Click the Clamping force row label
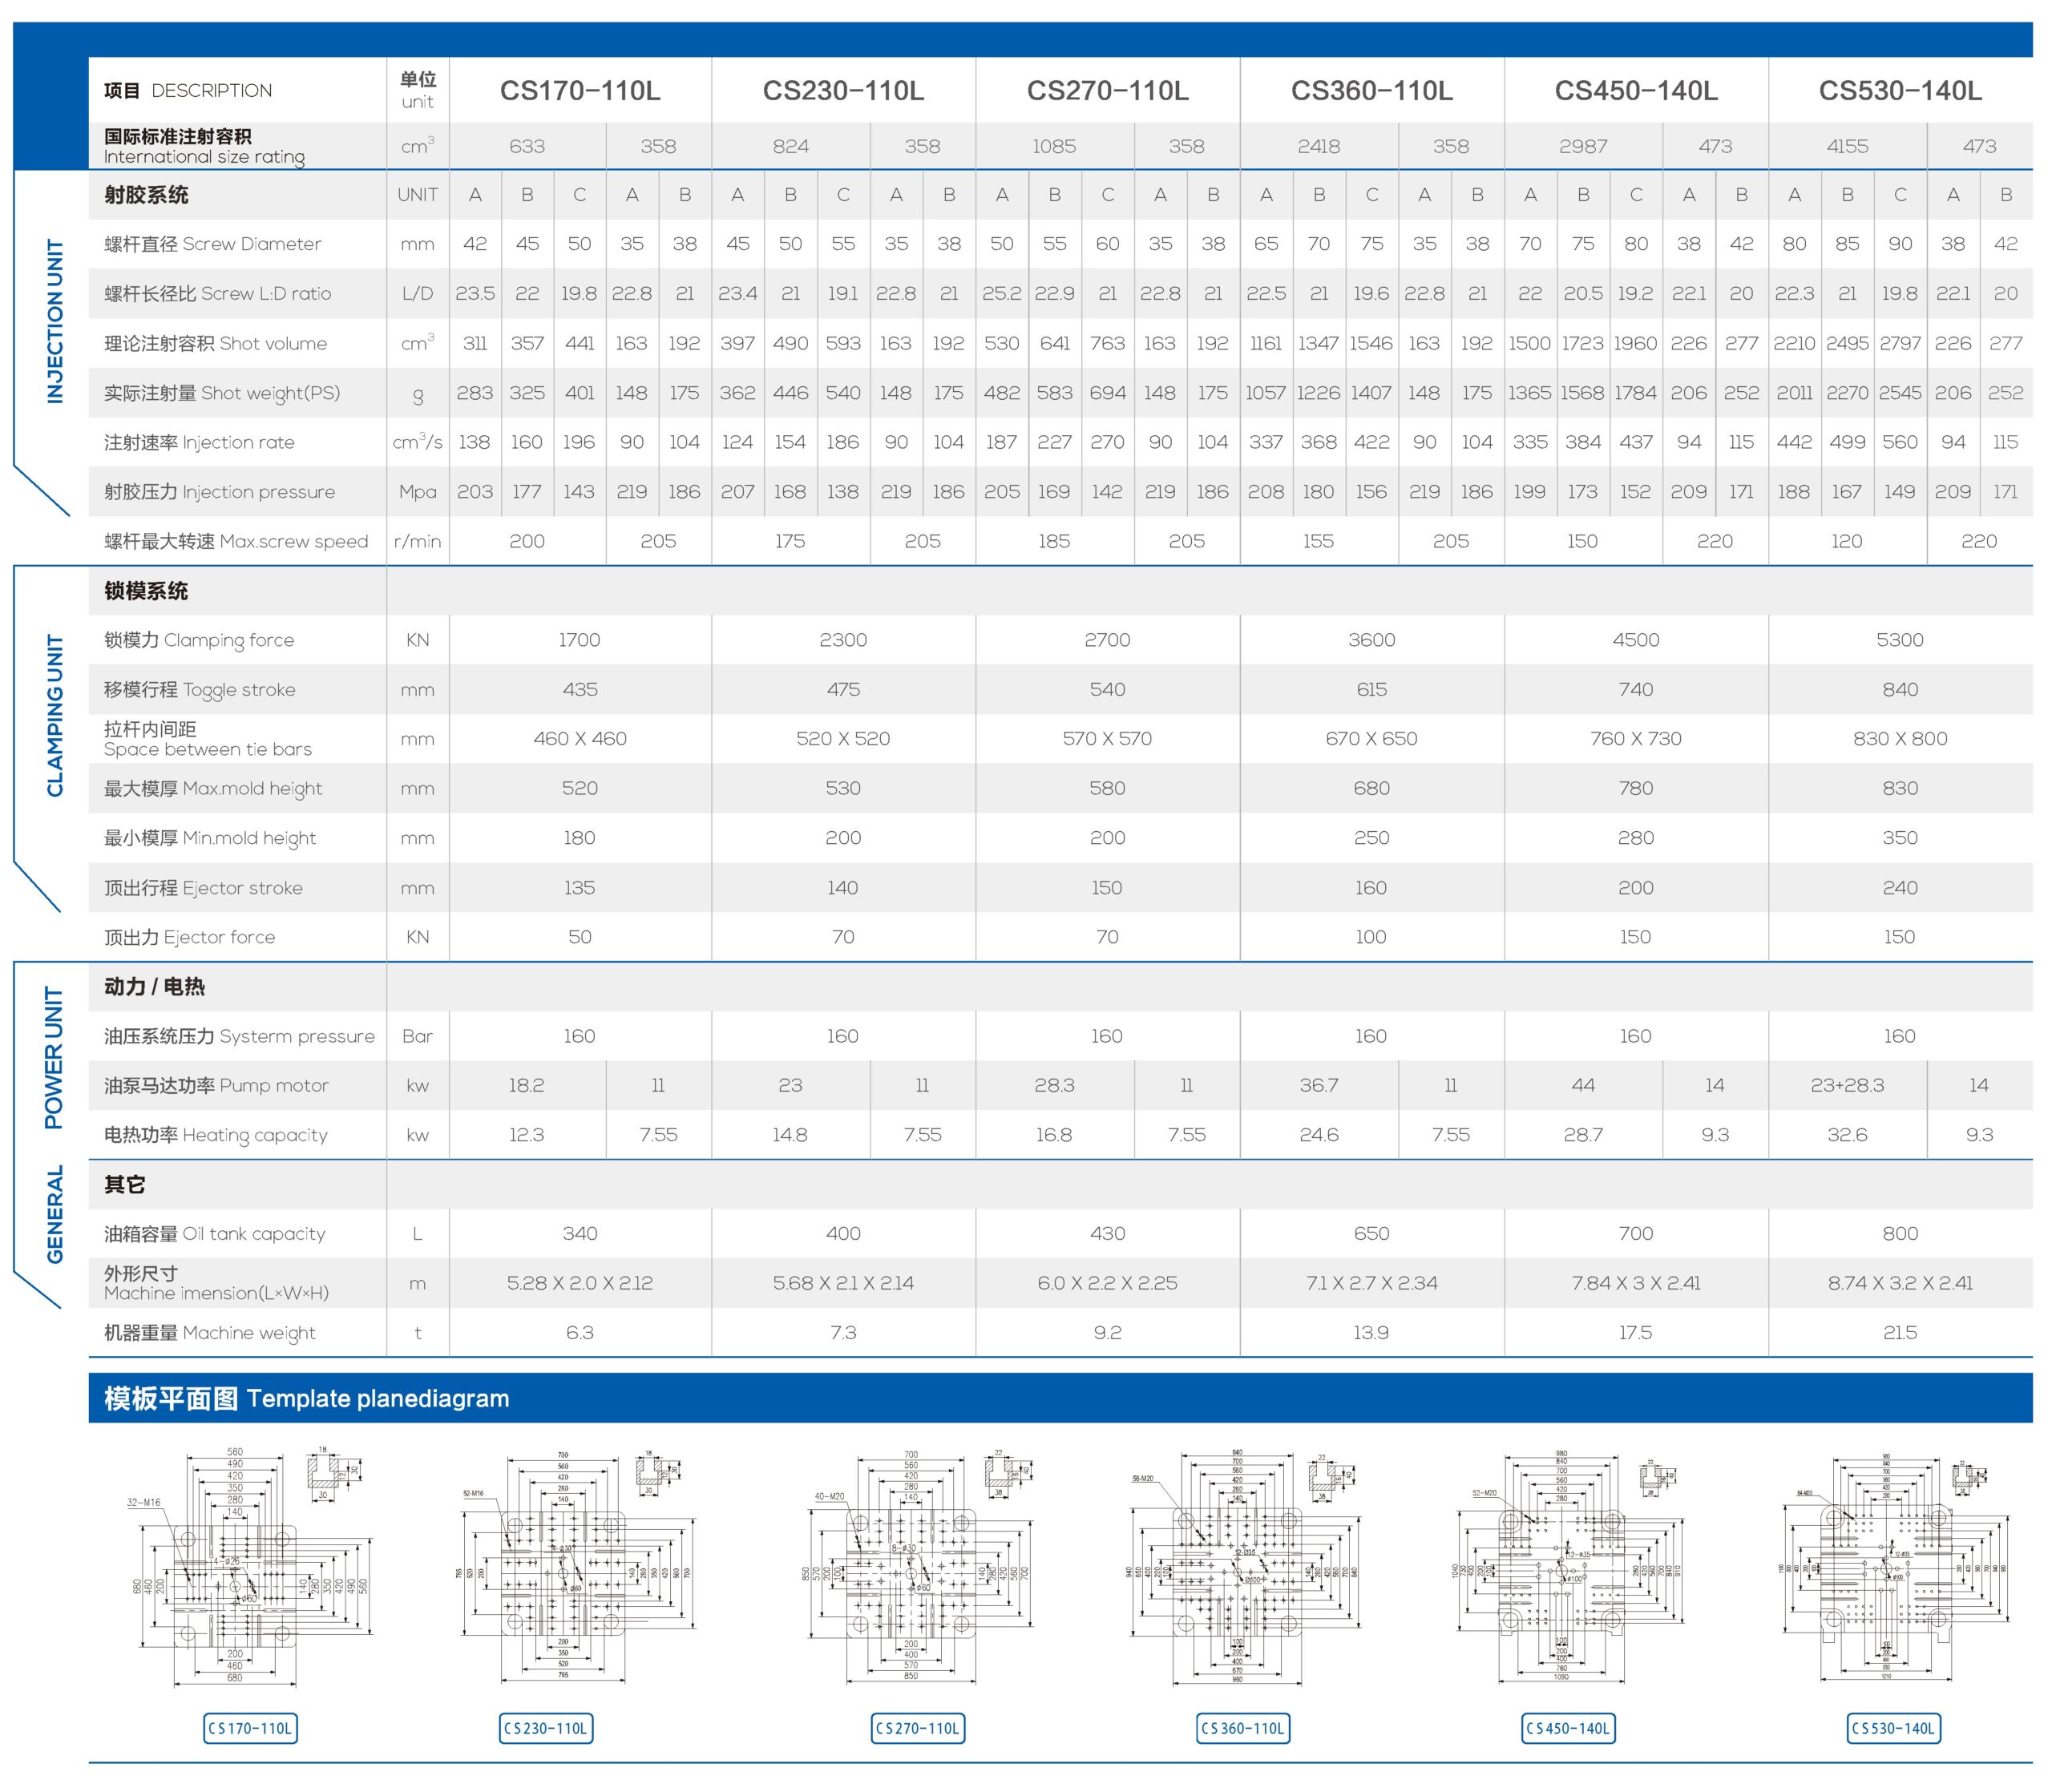The image size is (2052, 1792). [199, 640]
